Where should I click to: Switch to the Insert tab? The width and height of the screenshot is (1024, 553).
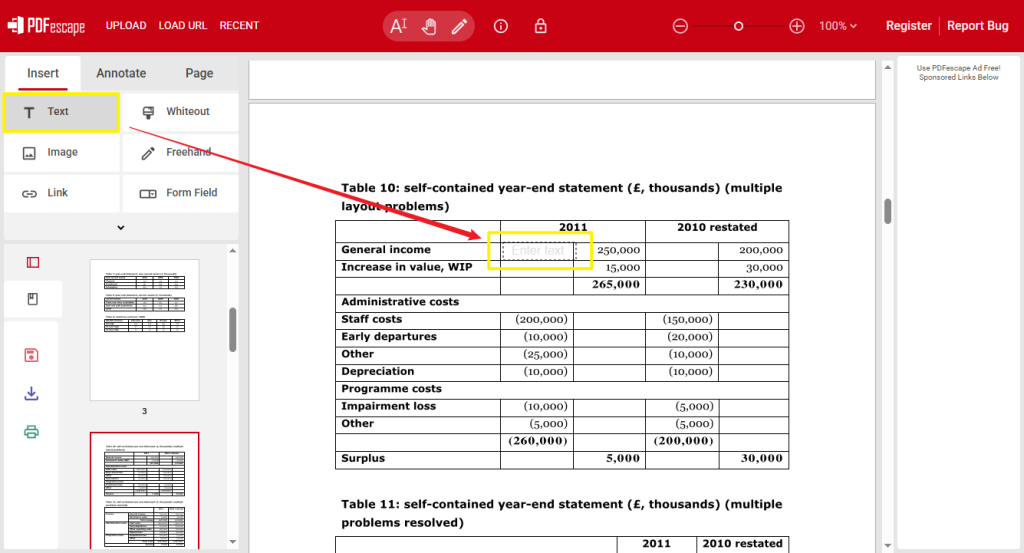click(43, 73)
